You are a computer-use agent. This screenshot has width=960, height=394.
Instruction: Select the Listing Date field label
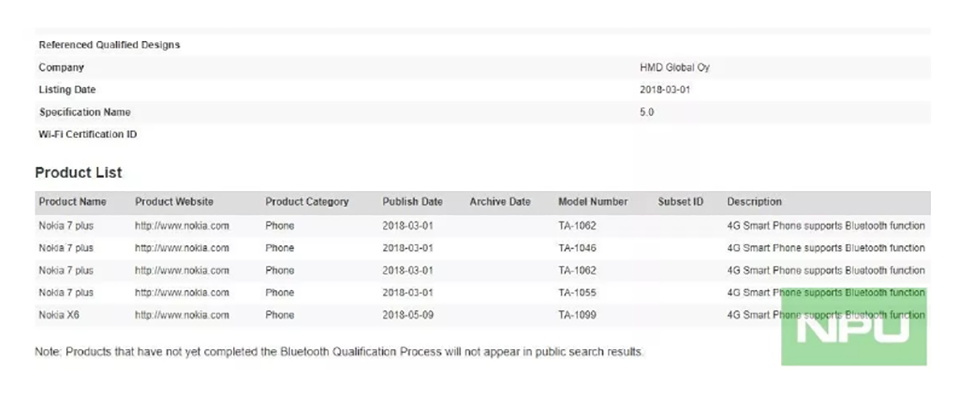(x=67, y=90)
